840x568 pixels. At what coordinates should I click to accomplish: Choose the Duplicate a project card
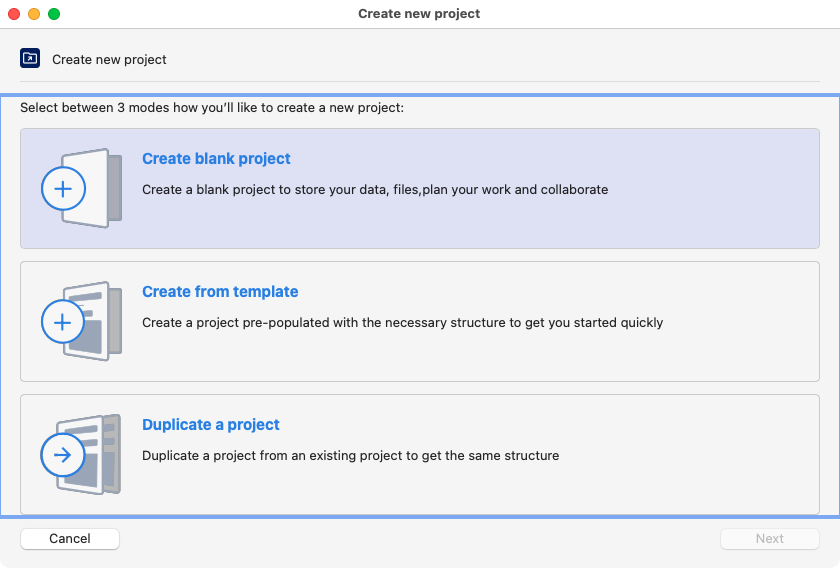[420, 454]
